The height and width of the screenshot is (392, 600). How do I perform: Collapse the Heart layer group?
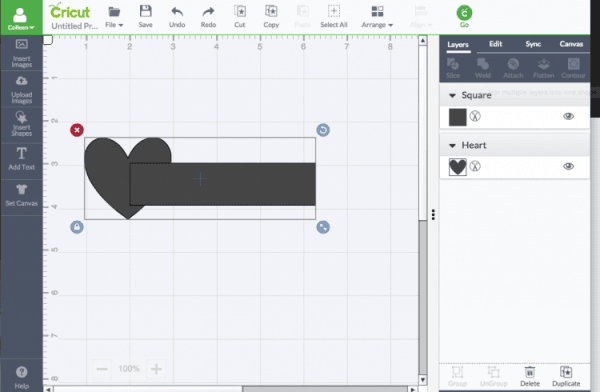pos(452,145)
